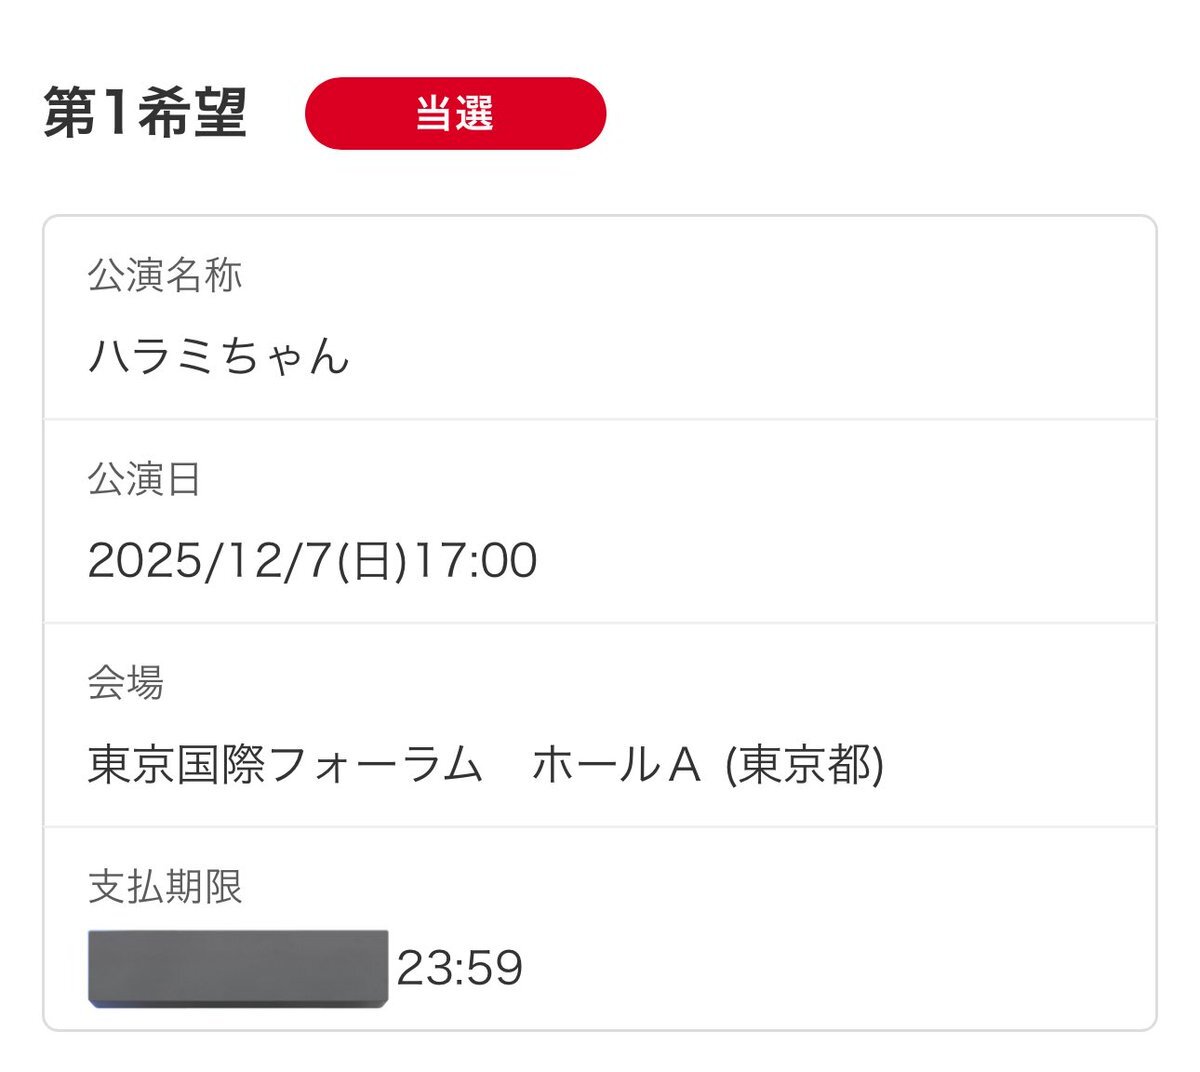Select the 23:59 deadline time
The height and width of the screenshot is (1072, 1200).
coord(460,969)
